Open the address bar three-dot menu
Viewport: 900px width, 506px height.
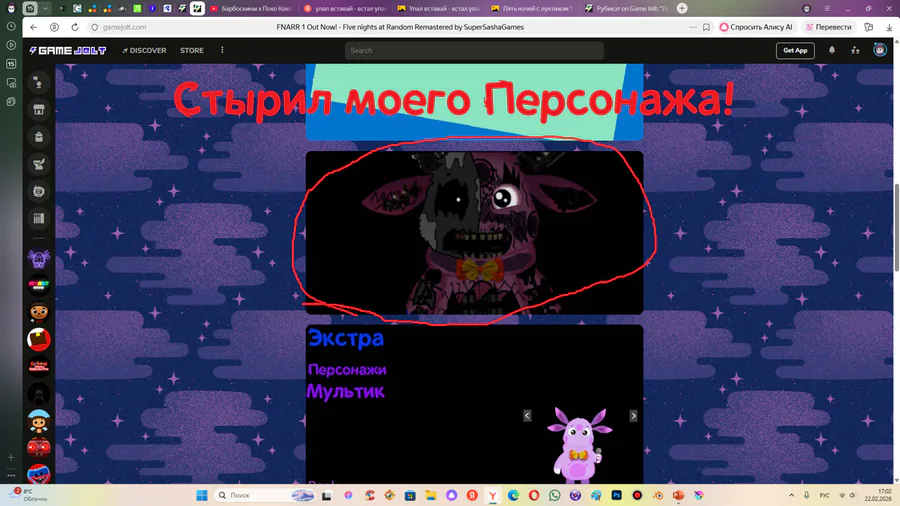pyautogui.click(x=693, y=27)
